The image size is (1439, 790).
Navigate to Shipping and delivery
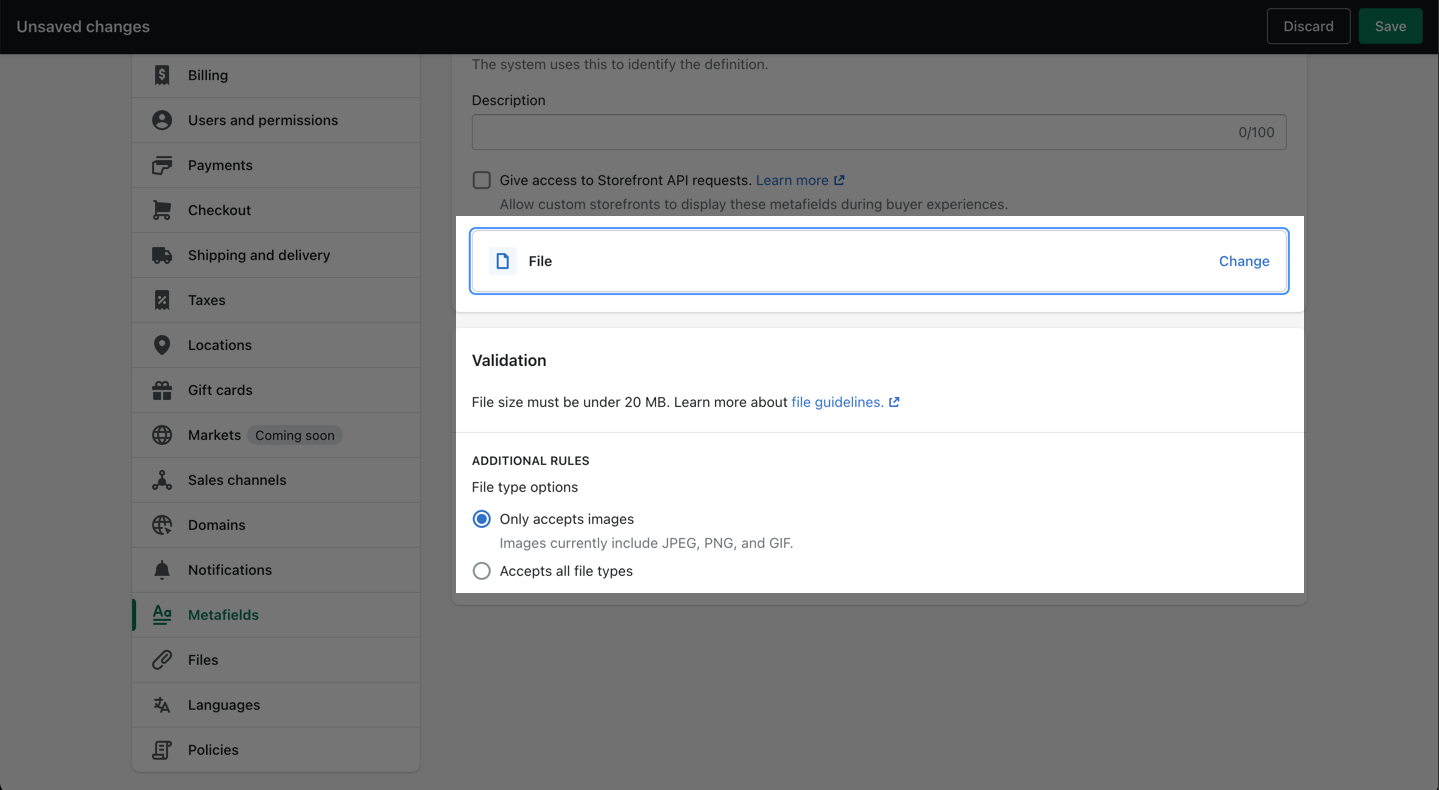point(276,255)
